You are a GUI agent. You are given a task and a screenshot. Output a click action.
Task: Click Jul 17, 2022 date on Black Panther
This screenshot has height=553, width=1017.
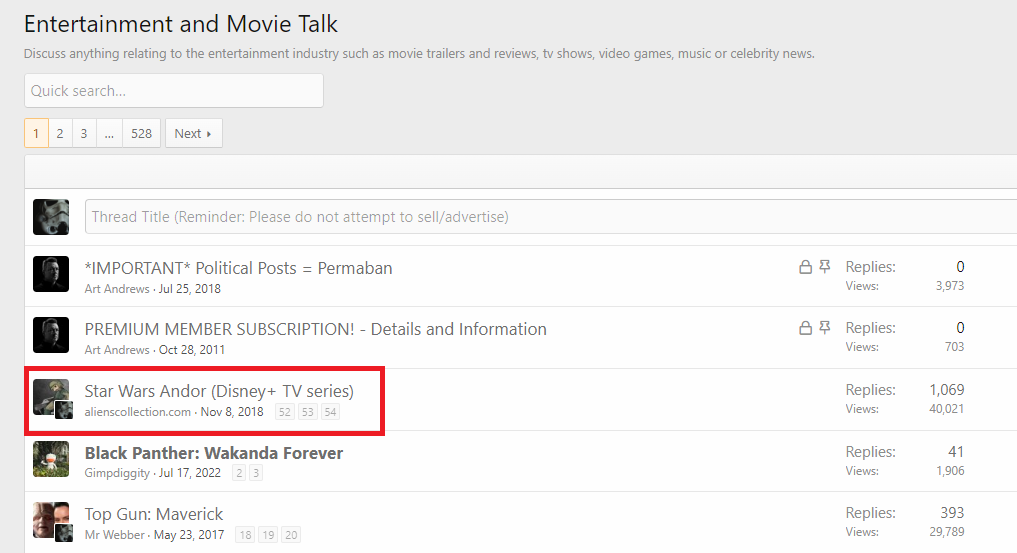(190, 473)
